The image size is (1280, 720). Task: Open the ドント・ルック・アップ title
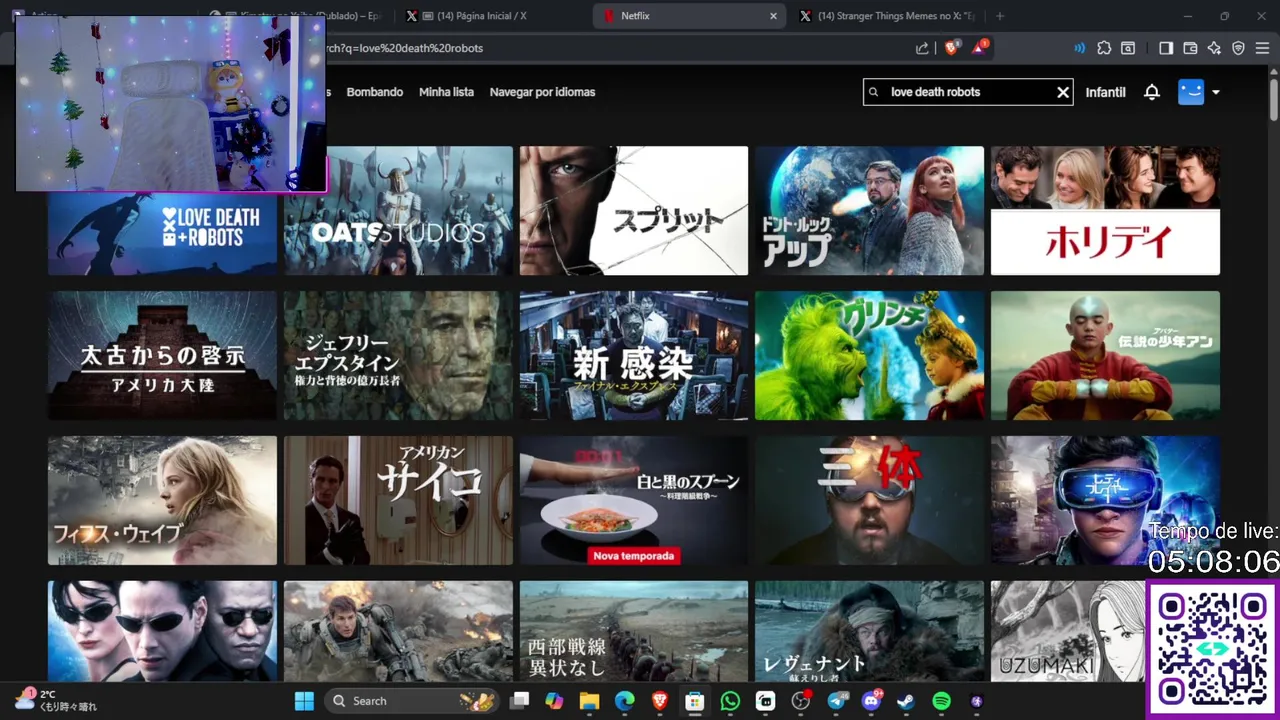870,211
